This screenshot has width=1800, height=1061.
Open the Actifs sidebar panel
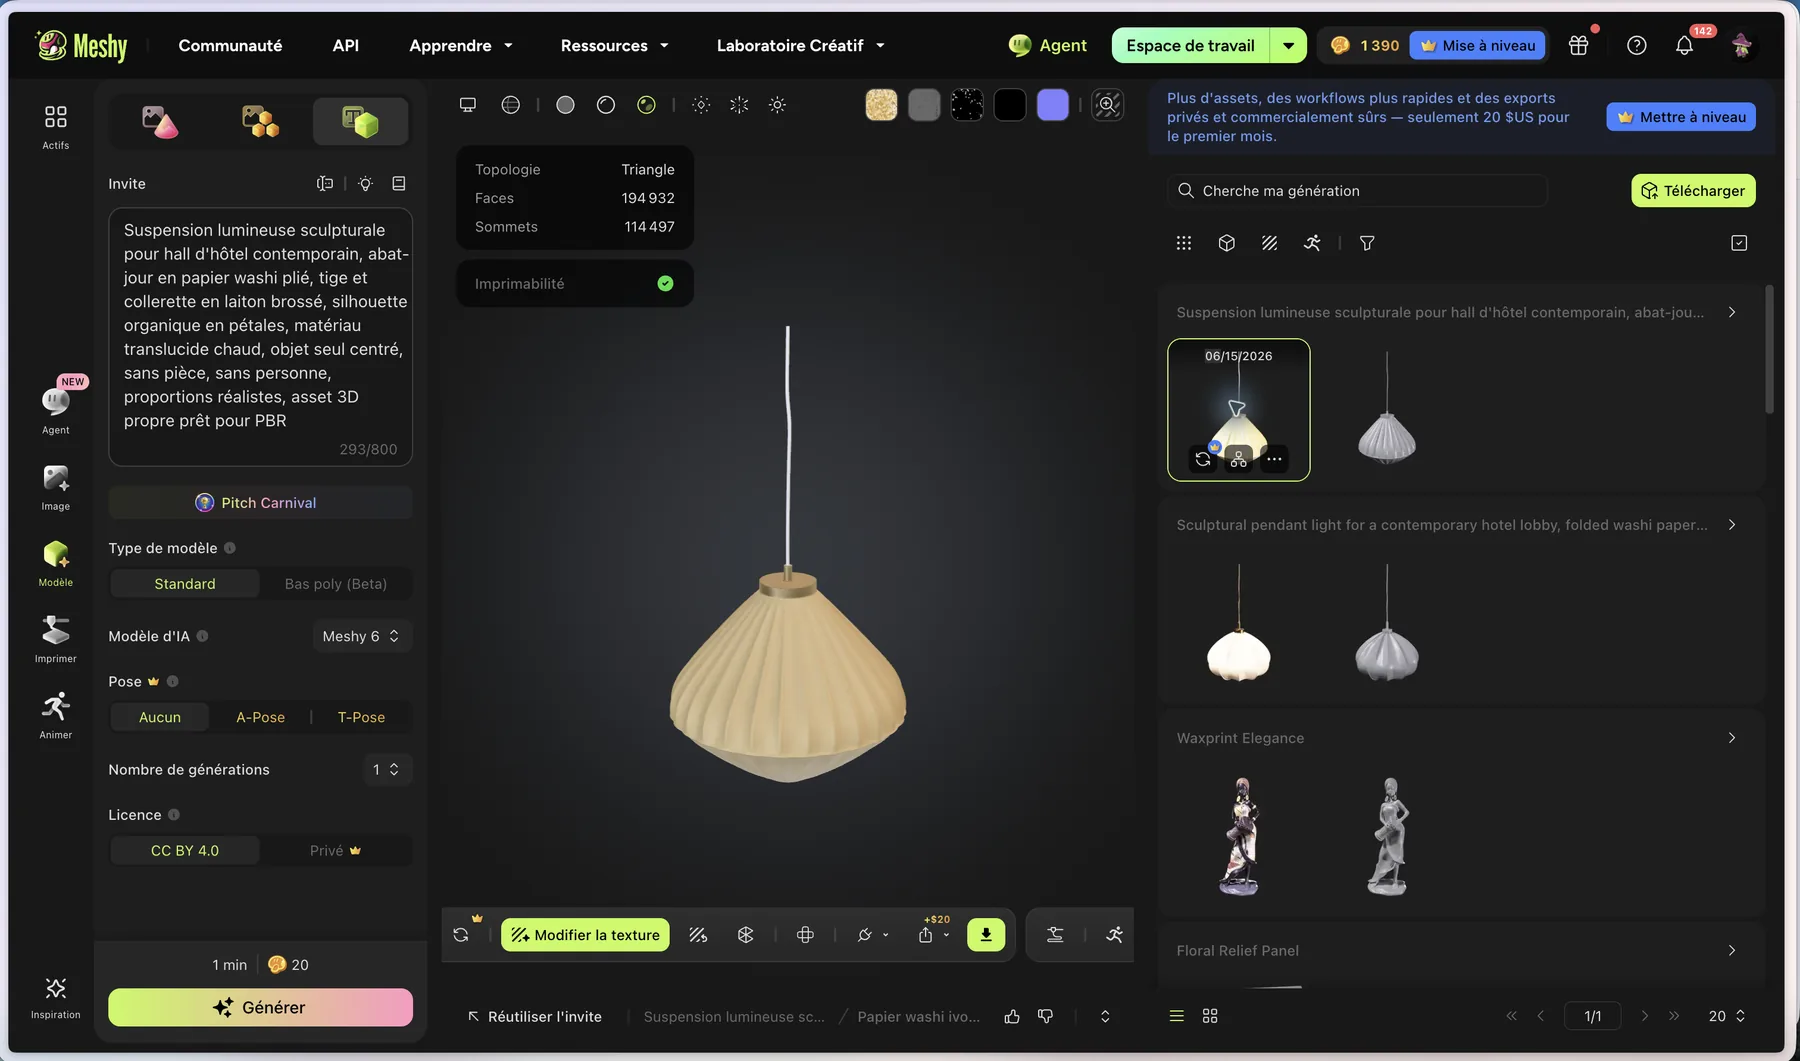tap(56, 127)
